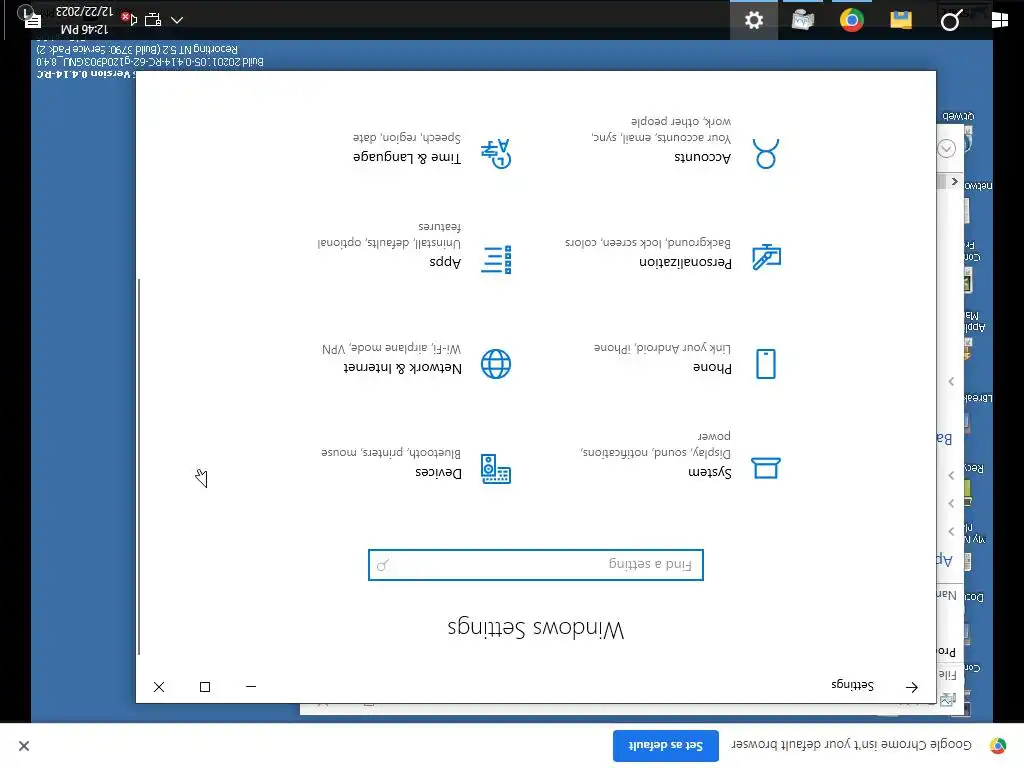1024x768 pixels.
Task: Click the Apps category label
Action: click(x=445, y=262)
